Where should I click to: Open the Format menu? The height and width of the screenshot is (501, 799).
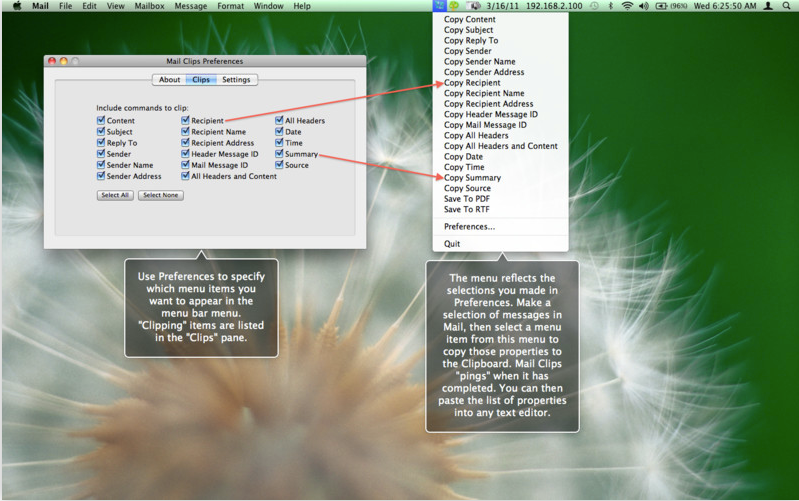(x=231, y=6)
